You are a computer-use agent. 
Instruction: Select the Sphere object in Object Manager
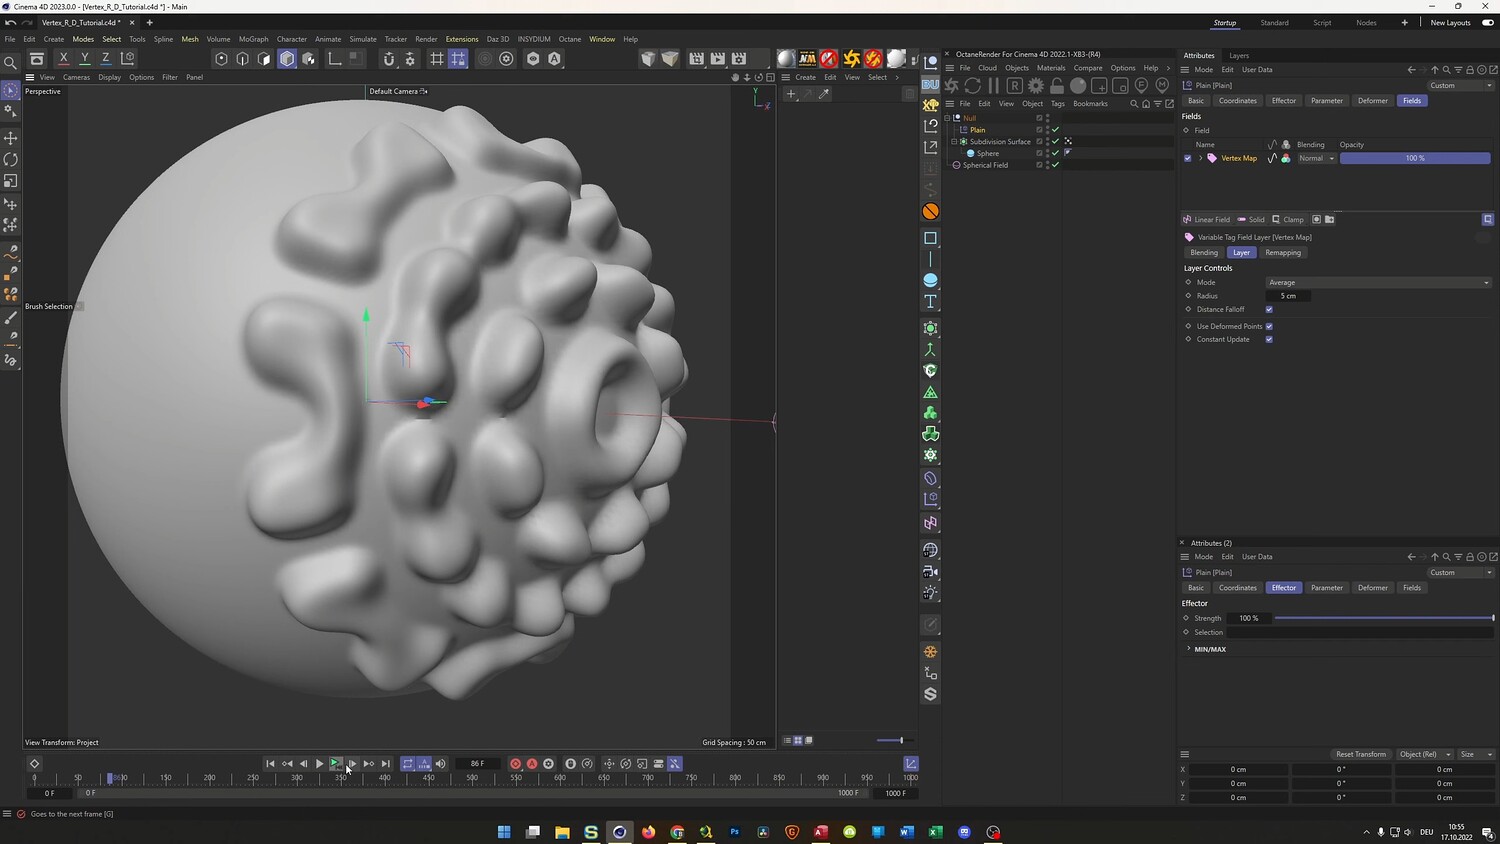point(987,154)
